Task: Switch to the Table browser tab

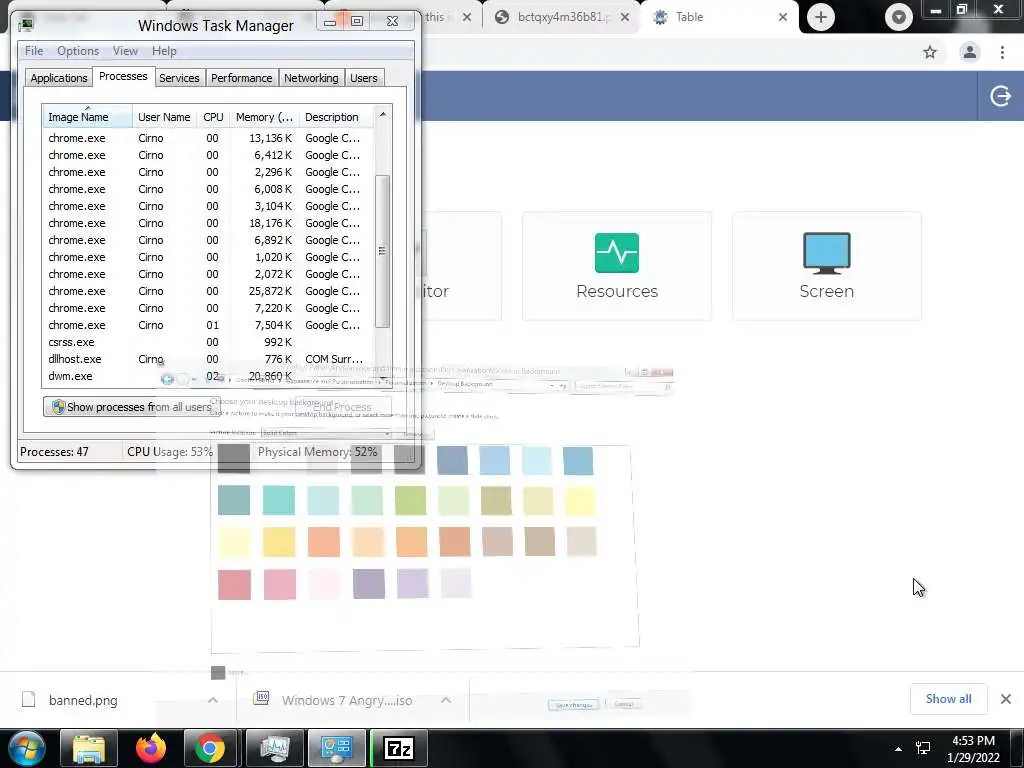Action: pyautogui.click(x=718, y=17)
